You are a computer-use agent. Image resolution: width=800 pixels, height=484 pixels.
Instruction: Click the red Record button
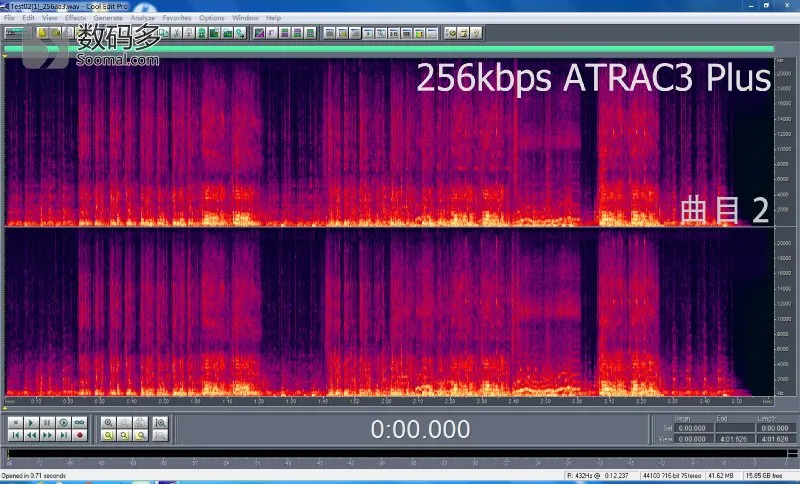point(79,435)
